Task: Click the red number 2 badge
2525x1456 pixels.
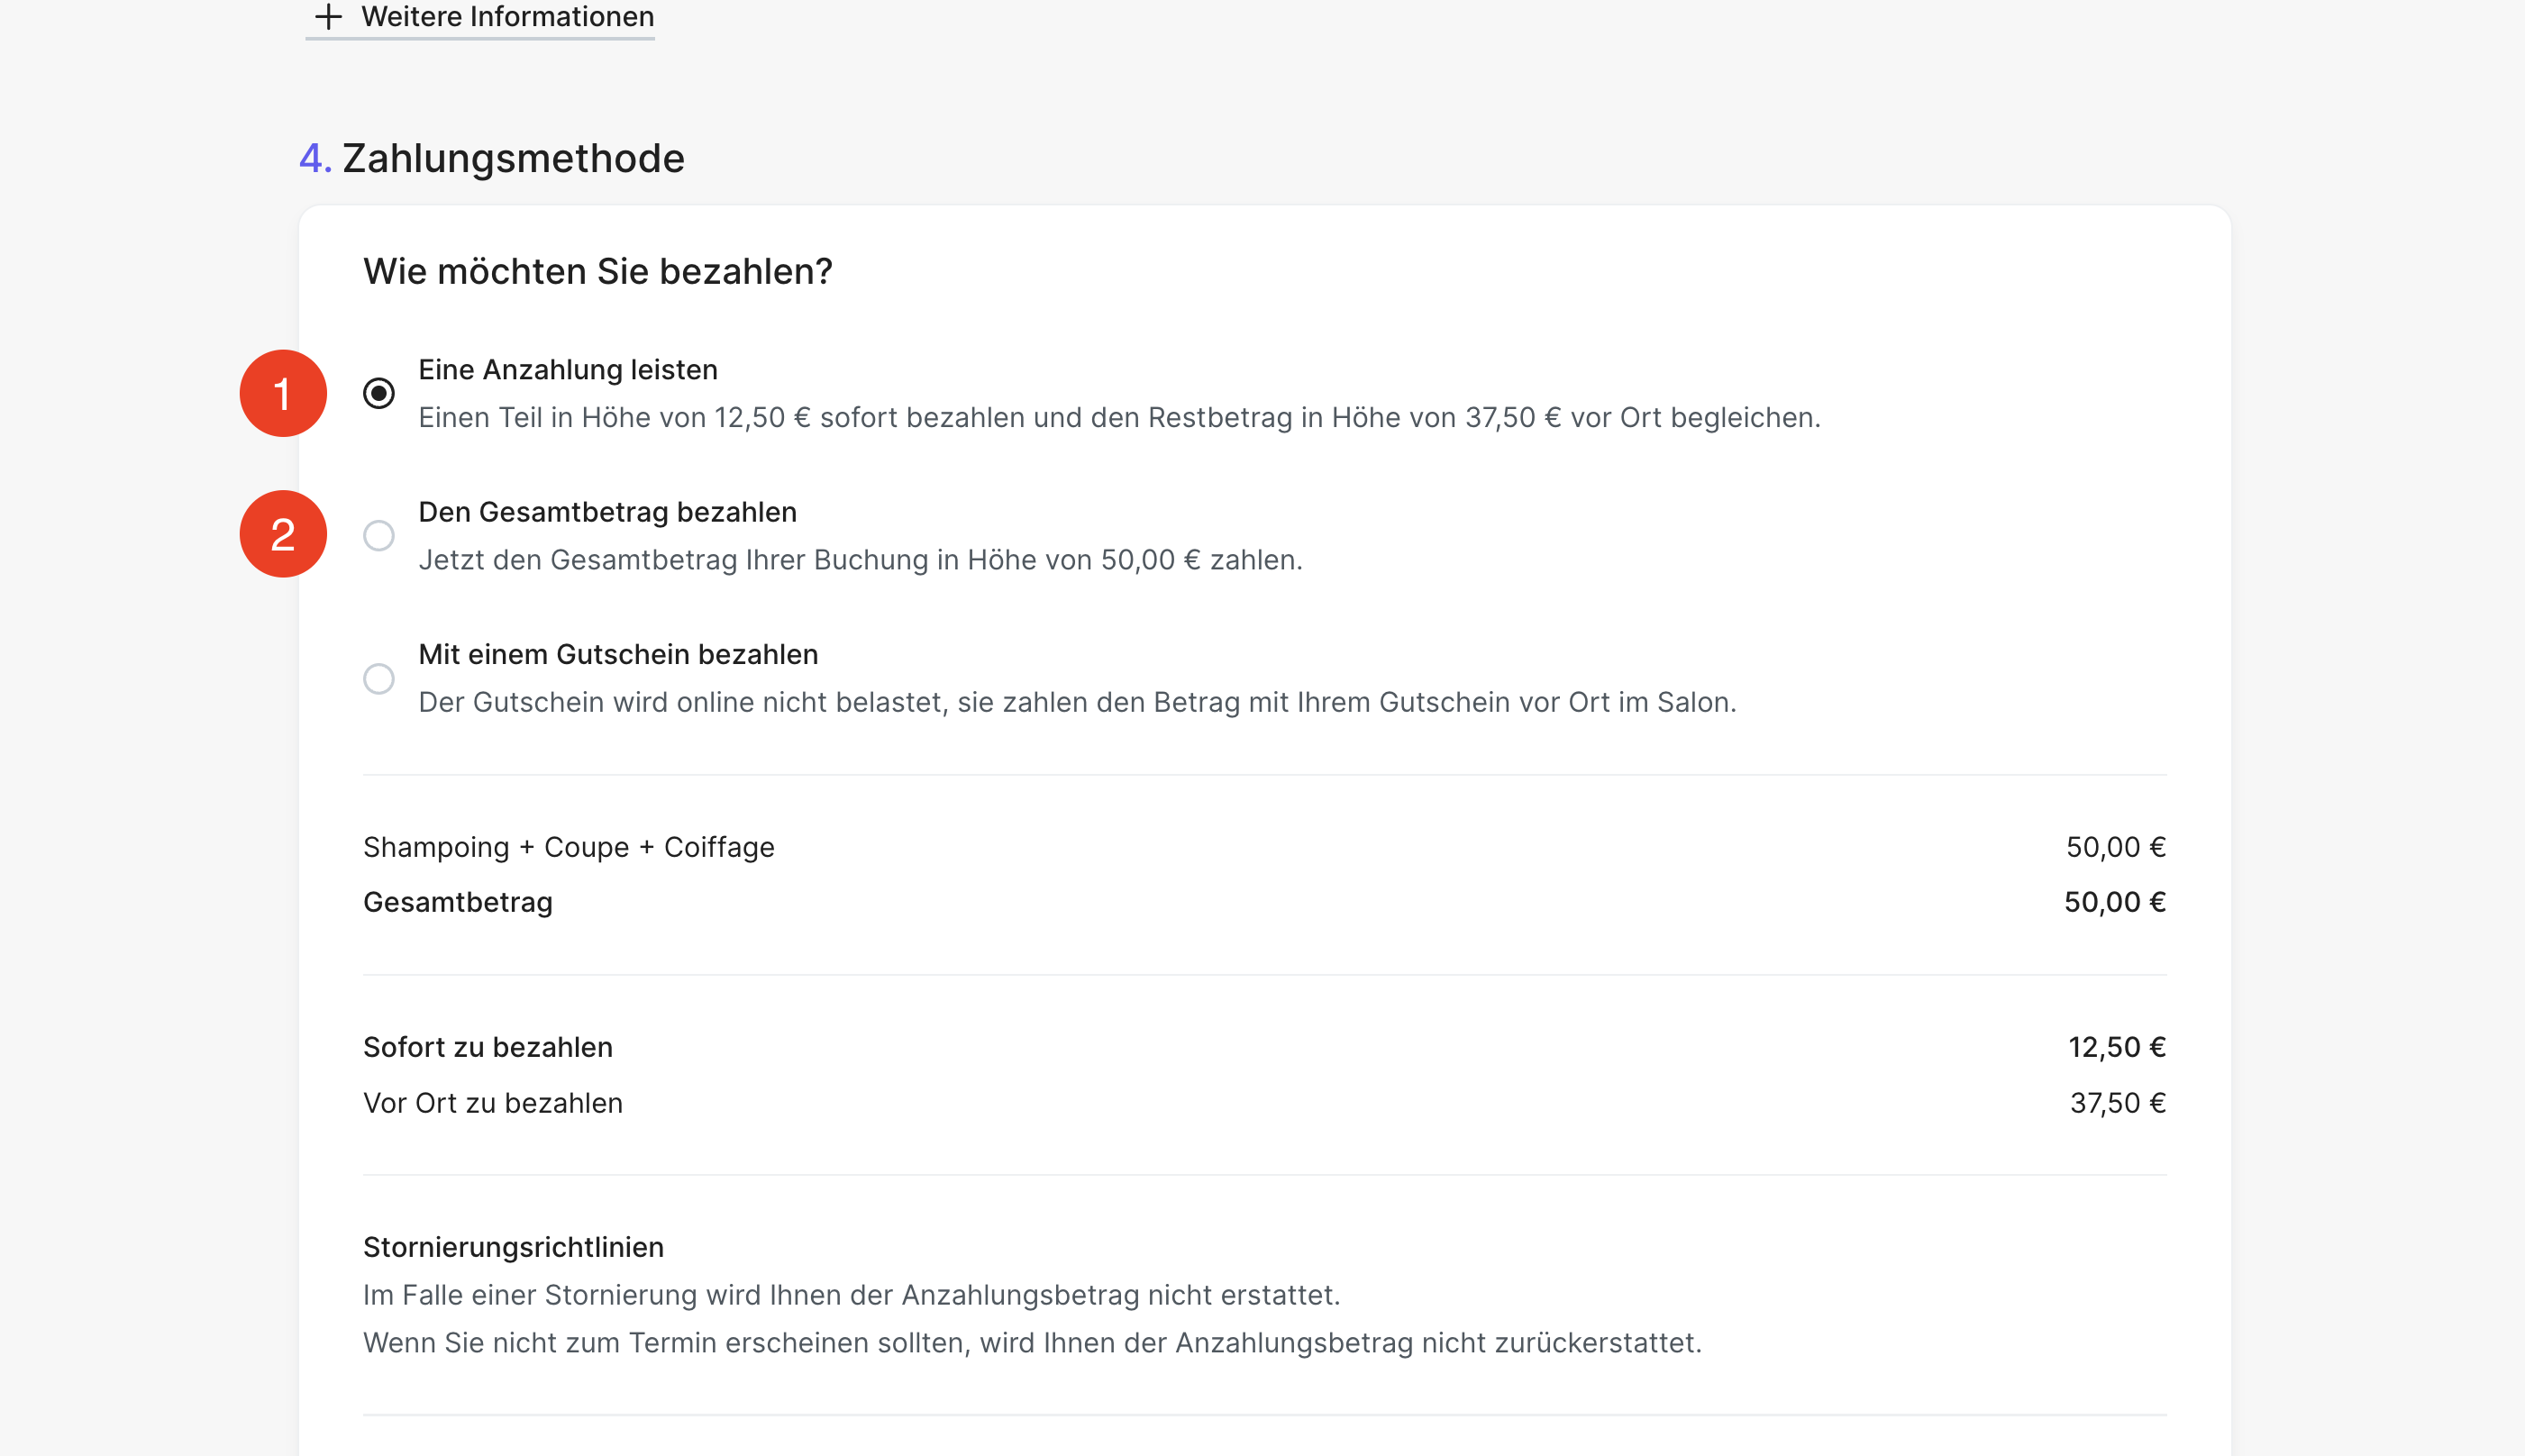Action: (x=283, y=534)
